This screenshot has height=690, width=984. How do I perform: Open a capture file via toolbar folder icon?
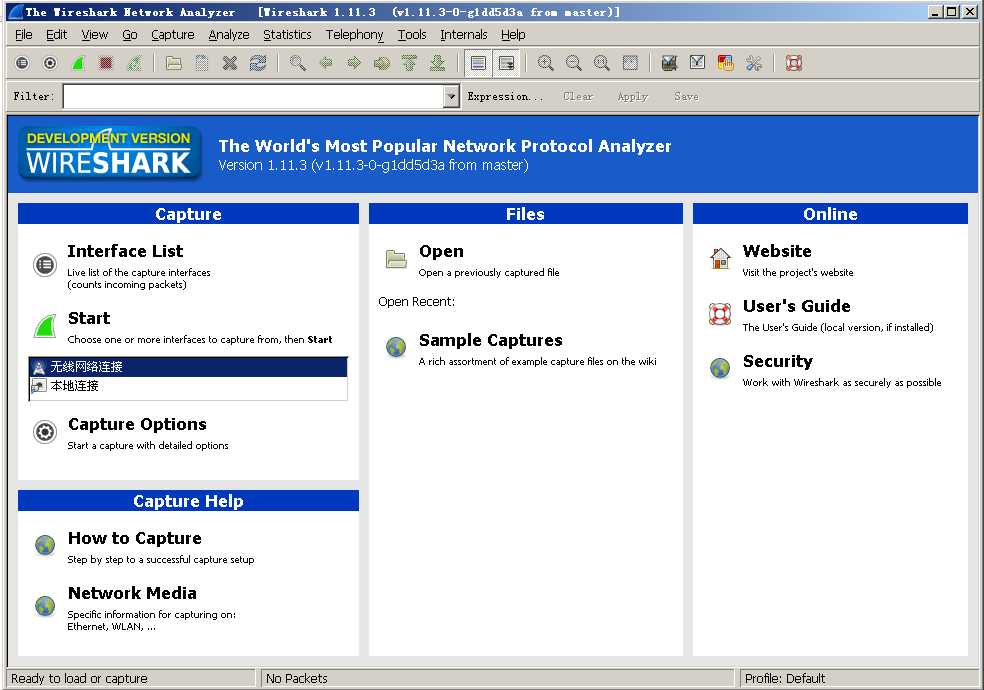pyautogui.click(x=174, y=63)
